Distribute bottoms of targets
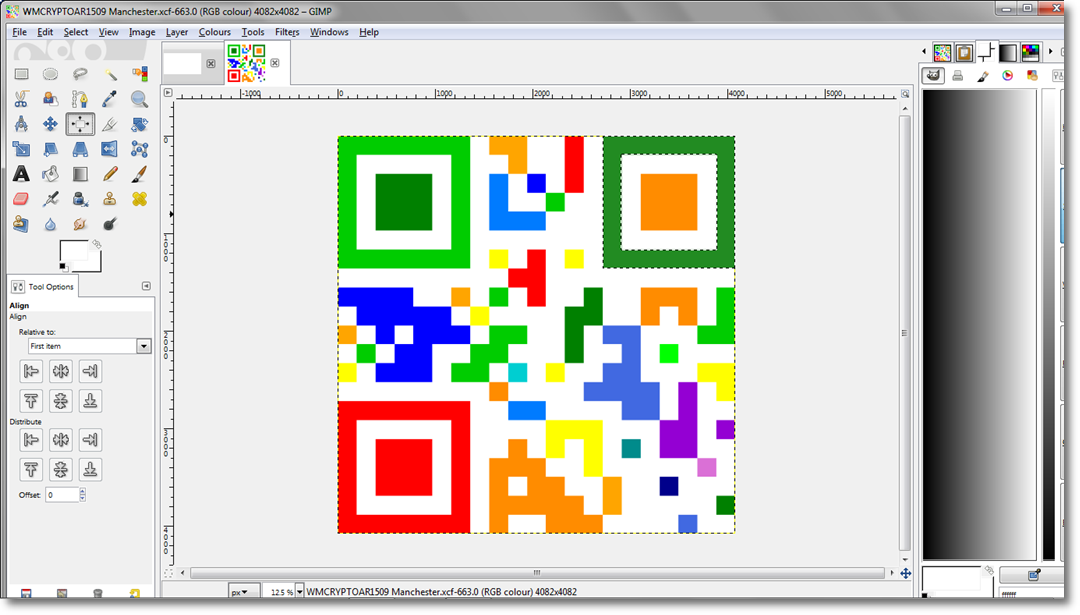 (x=90, y=469)
